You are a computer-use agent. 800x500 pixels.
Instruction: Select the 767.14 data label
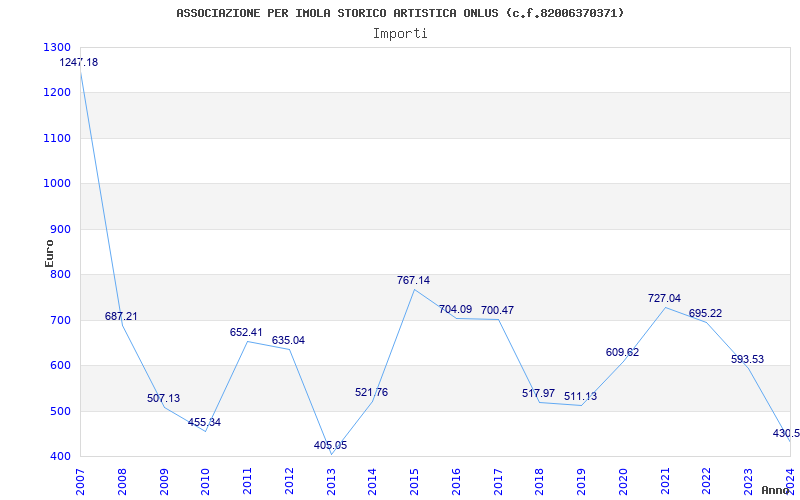point(413,280)
